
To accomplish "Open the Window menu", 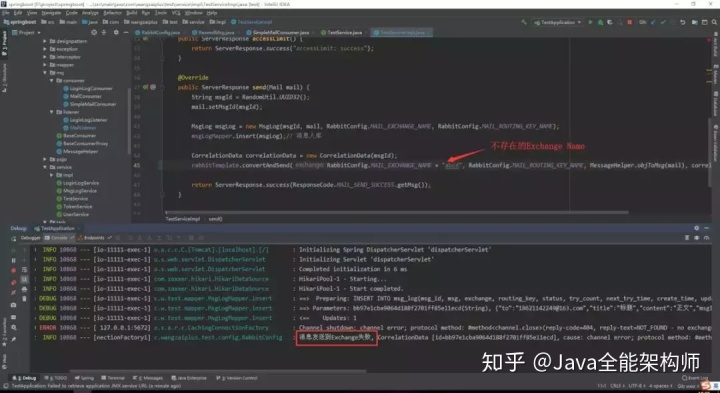I will [193, 13].
